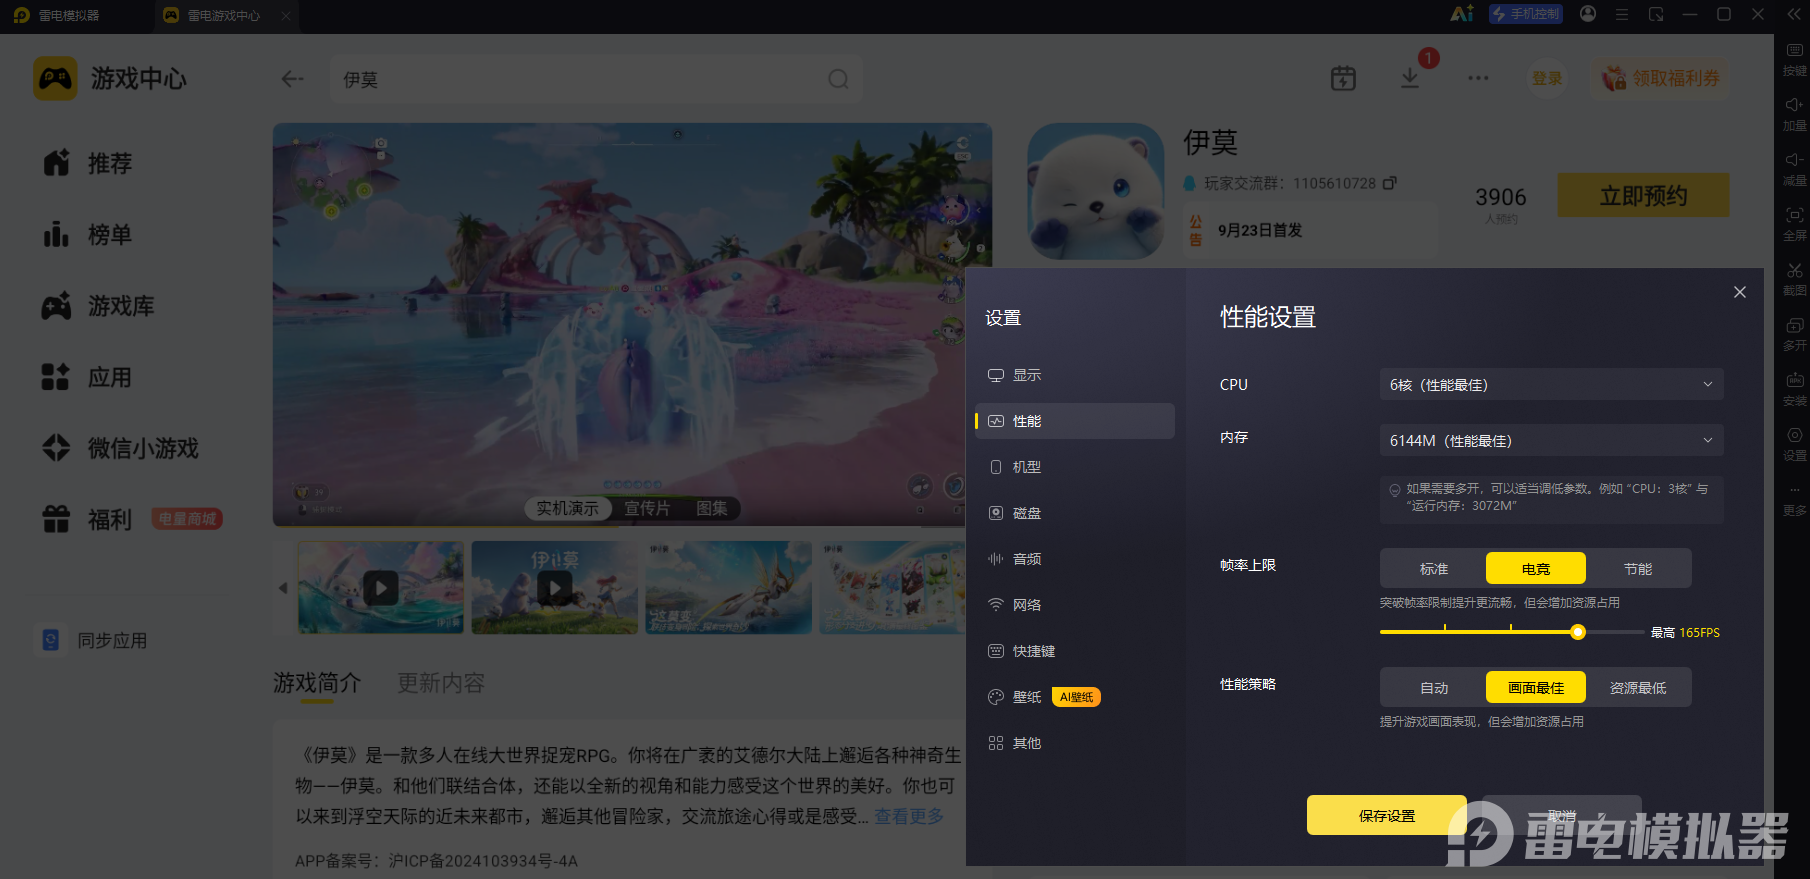The height and width of the screenshot is (879, 1810).
Task: Click the game center logo icon
Action: click(55, 78)
